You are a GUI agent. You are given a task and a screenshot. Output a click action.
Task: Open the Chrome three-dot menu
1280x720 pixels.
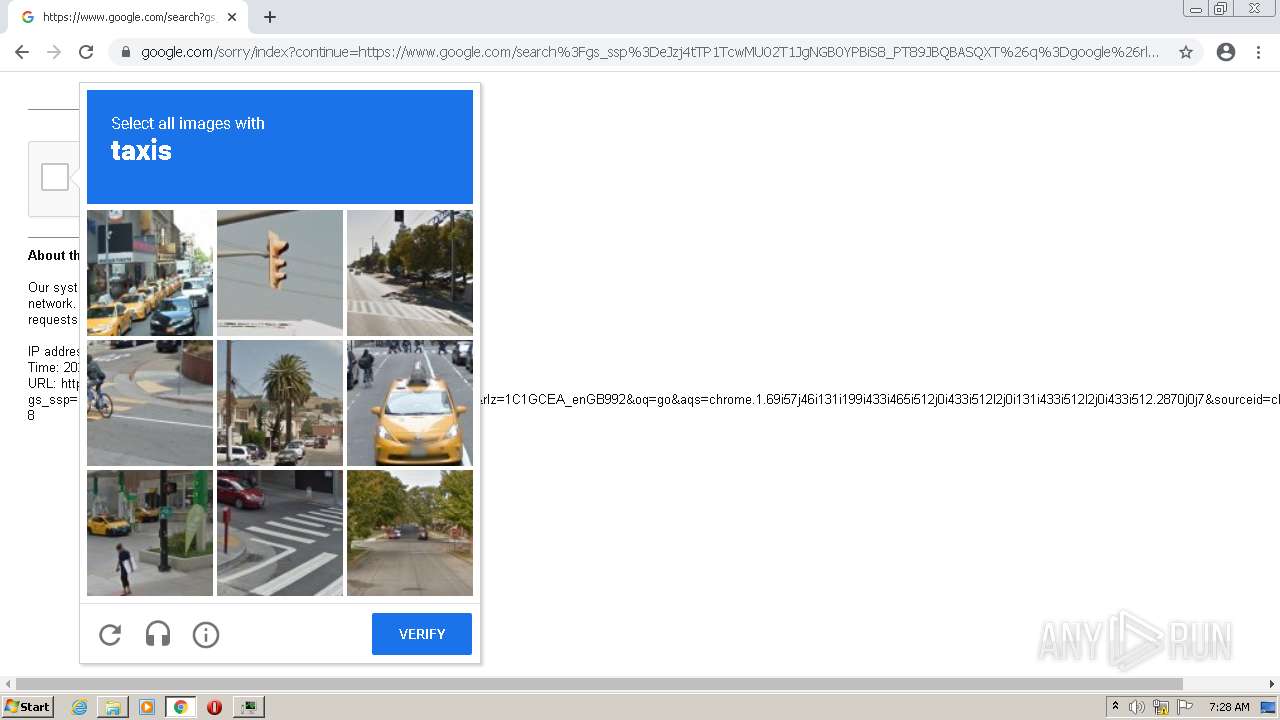1259,52
